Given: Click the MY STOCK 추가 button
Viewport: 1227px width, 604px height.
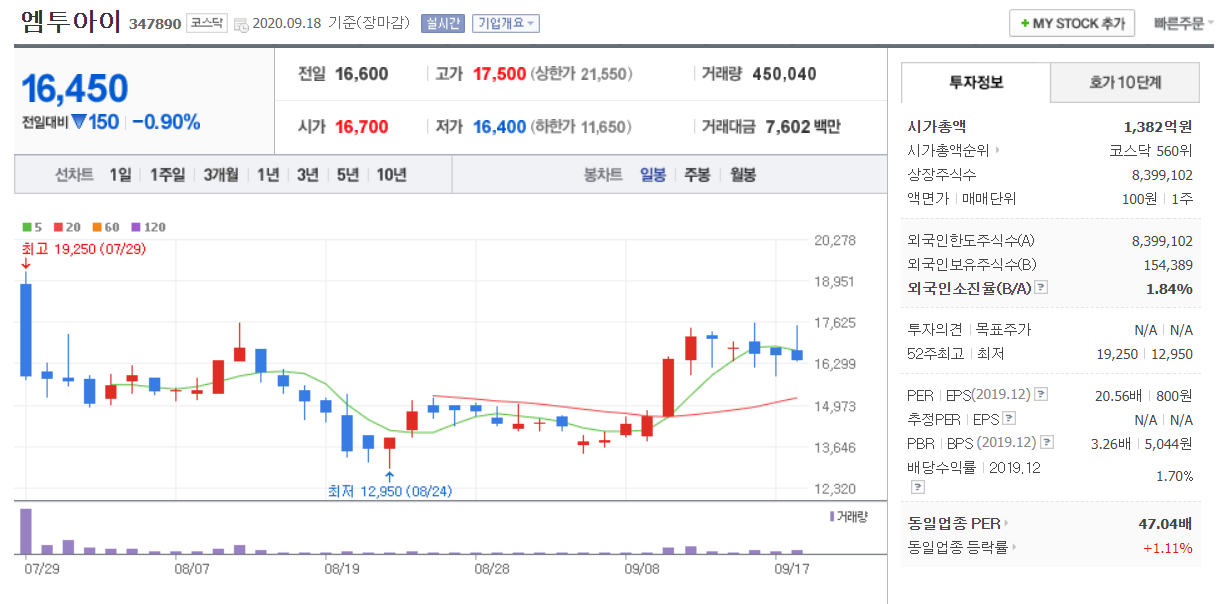Looking at the screenshot, I should [x=1072, y=23].
